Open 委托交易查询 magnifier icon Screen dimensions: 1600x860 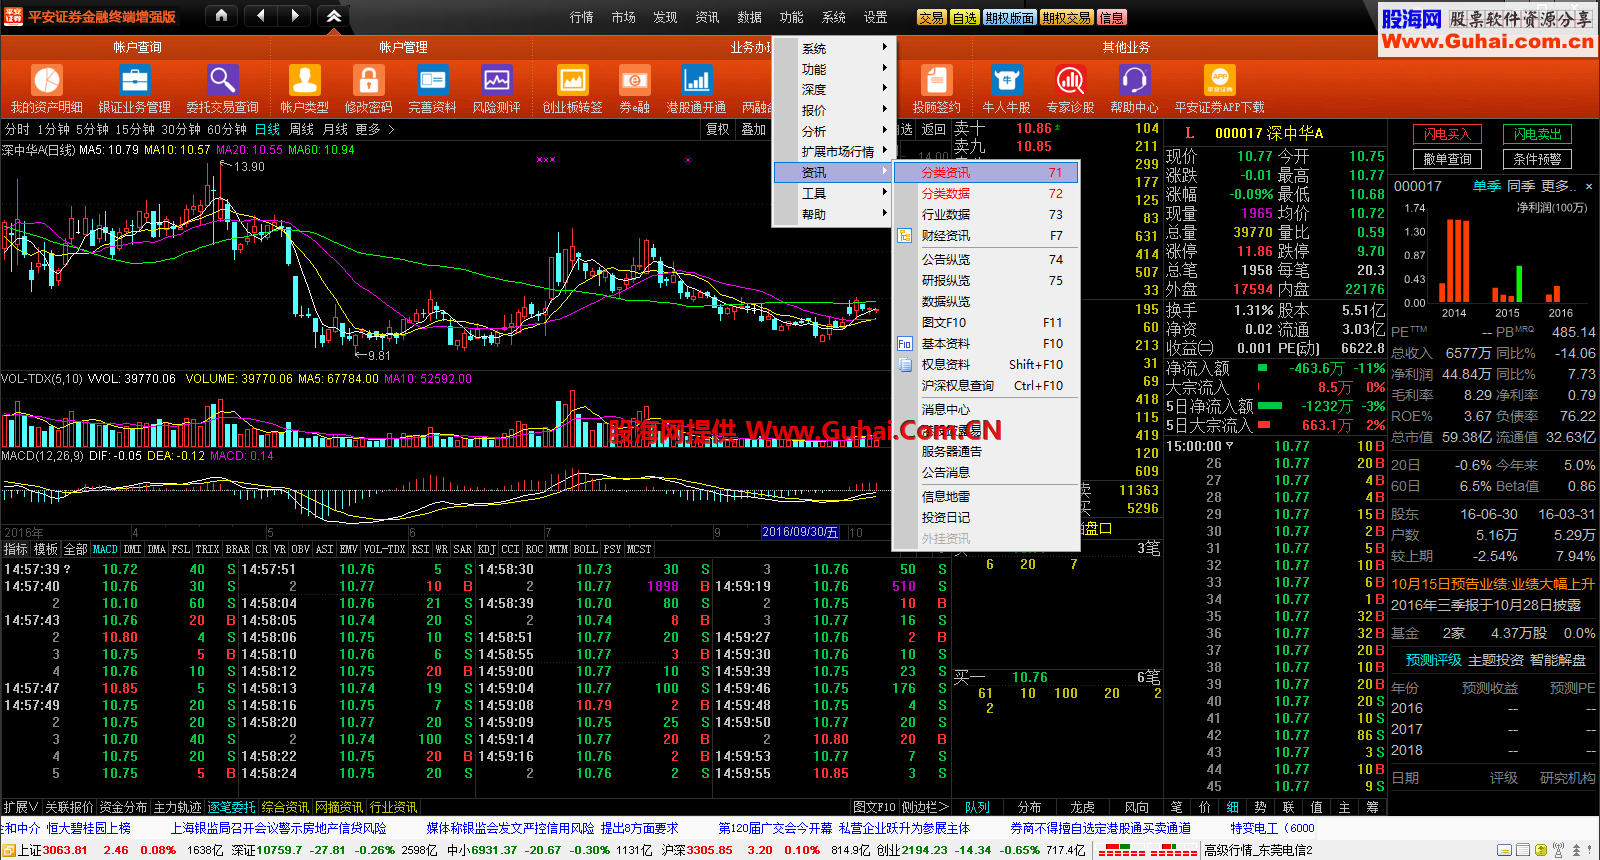pyautogui.click(x=223, y=80)
